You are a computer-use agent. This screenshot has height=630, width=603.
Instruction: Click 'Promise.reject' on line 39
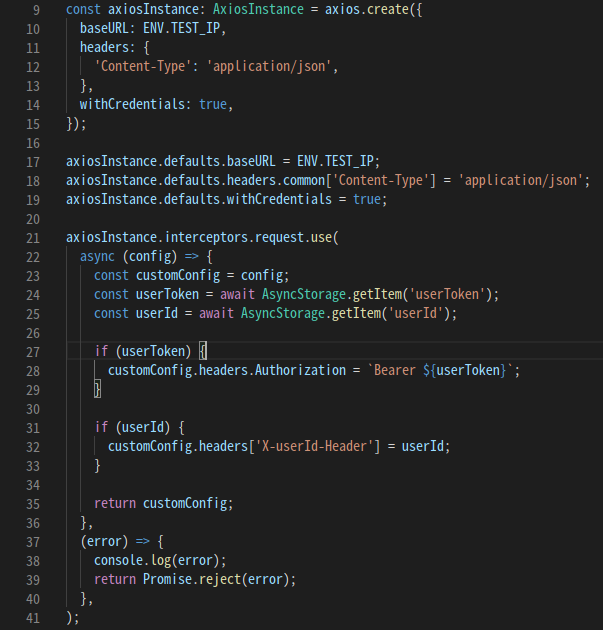click(x=192, y=579)
